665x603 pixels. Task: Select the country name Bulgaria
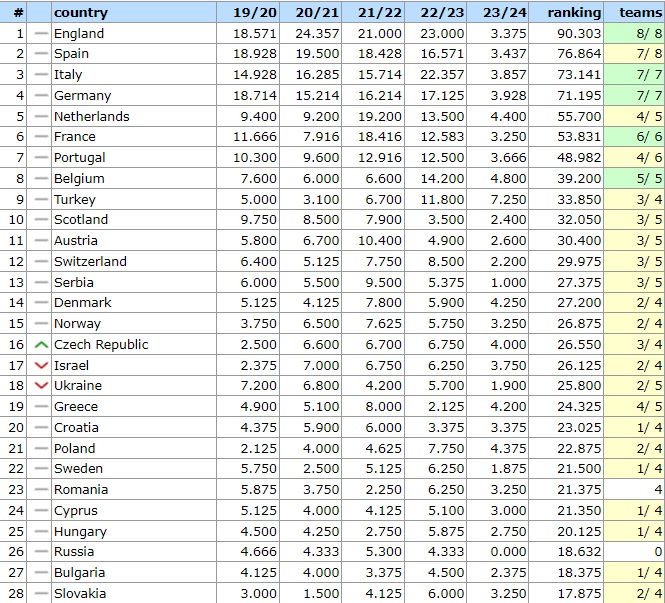click(x=79, y=573)
